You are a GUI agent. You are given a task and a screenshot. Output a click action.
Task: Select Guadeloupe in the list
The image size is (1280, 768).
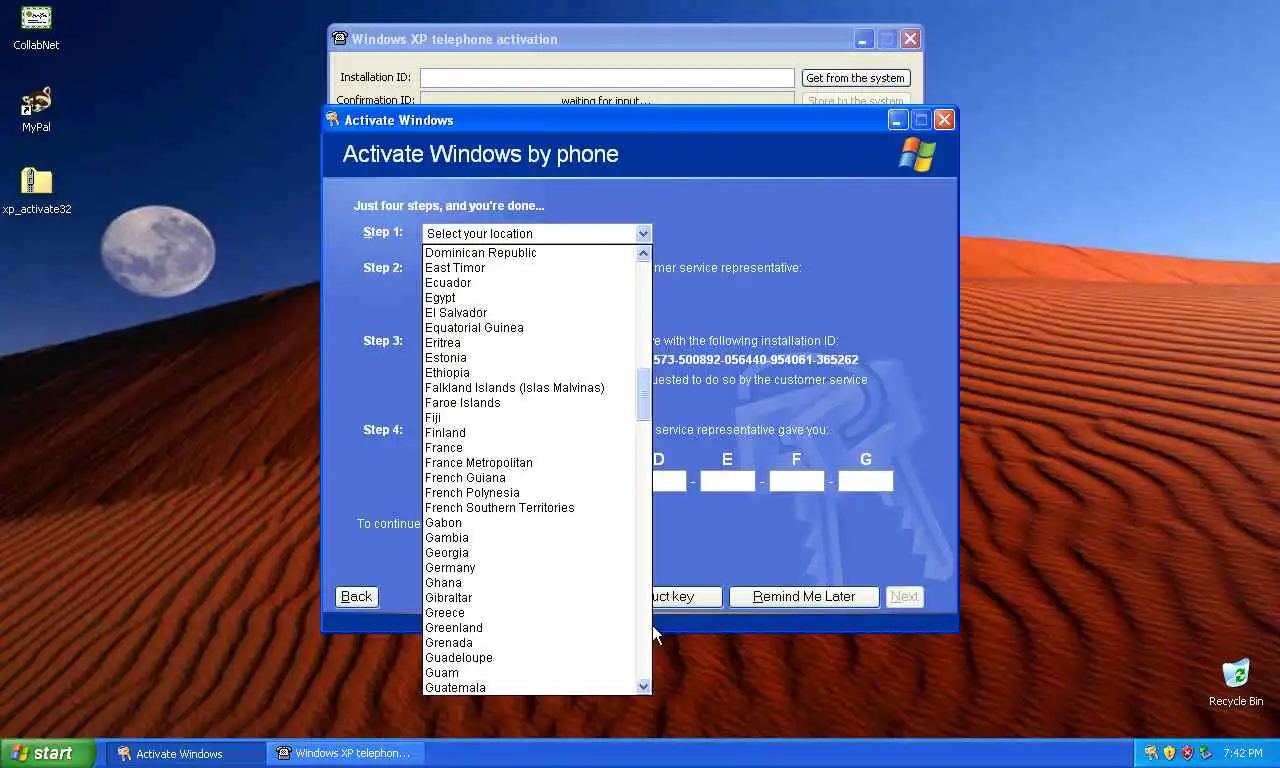point(530,658)
